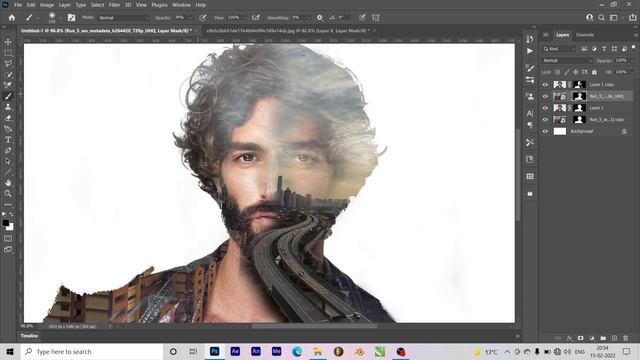
Task: Open the layer filter Kind dropdown
Action: [x=559, y=49]
